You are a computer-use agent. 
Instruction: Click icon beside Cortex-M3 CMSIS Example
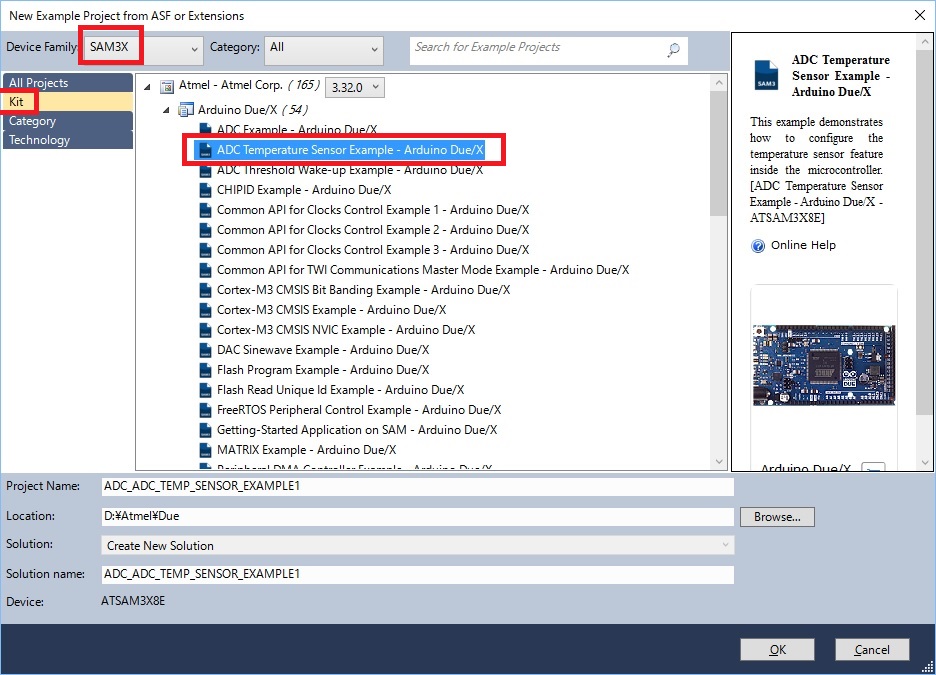tap(205, 310)
